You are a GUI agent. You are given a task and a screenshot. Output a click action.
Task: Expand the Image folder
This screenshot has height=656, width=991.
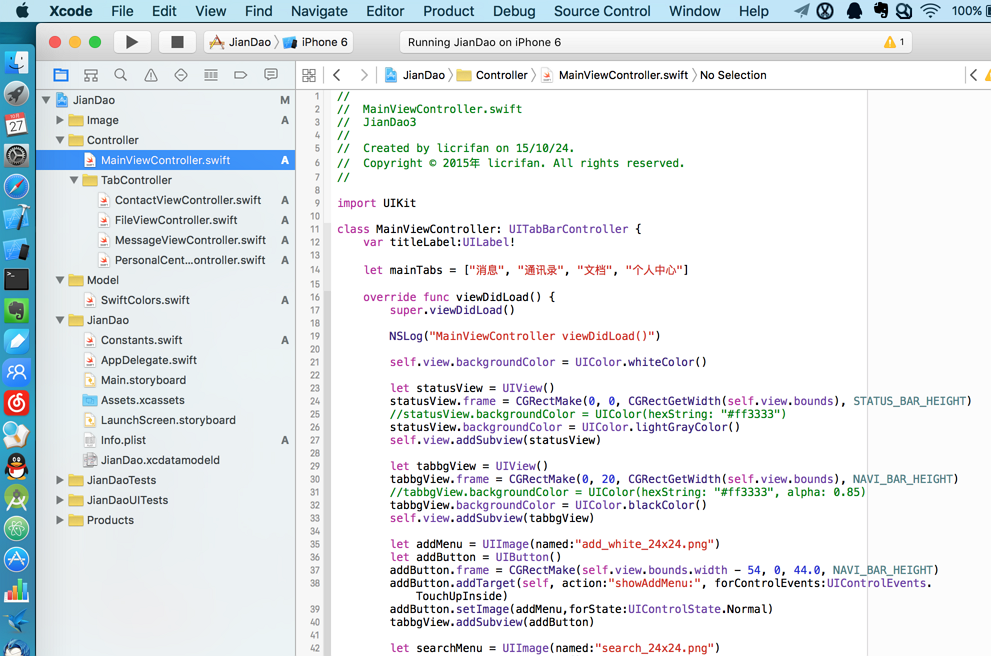60,120
